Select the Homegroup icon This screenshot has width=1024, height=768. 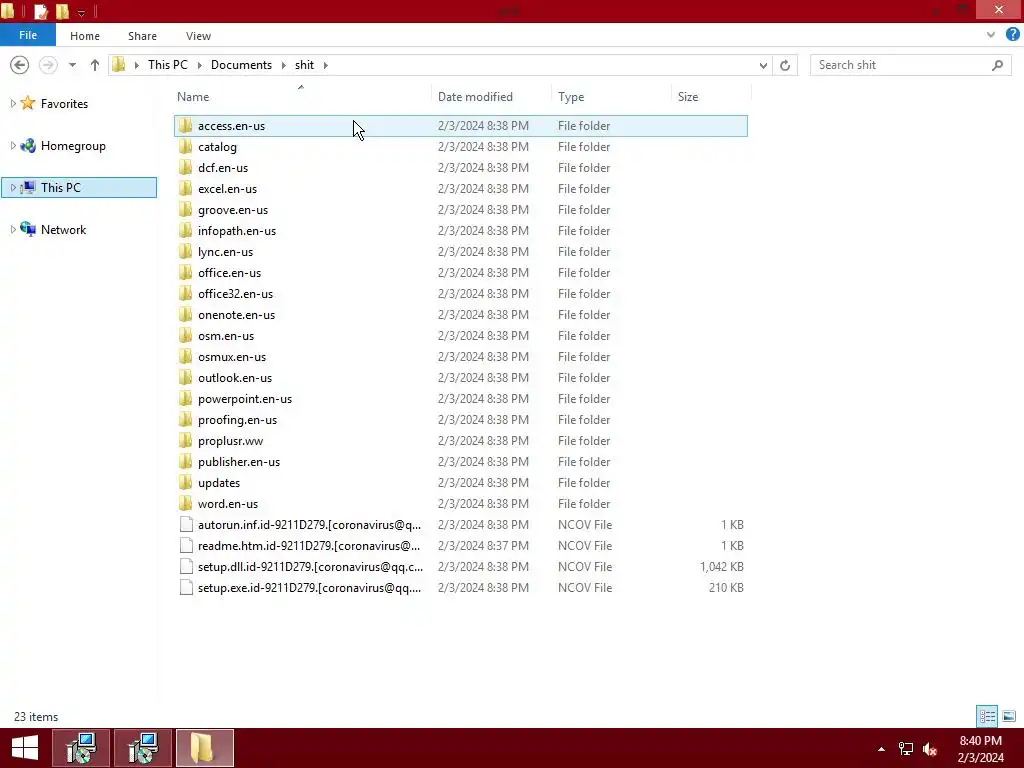[27, 146]
